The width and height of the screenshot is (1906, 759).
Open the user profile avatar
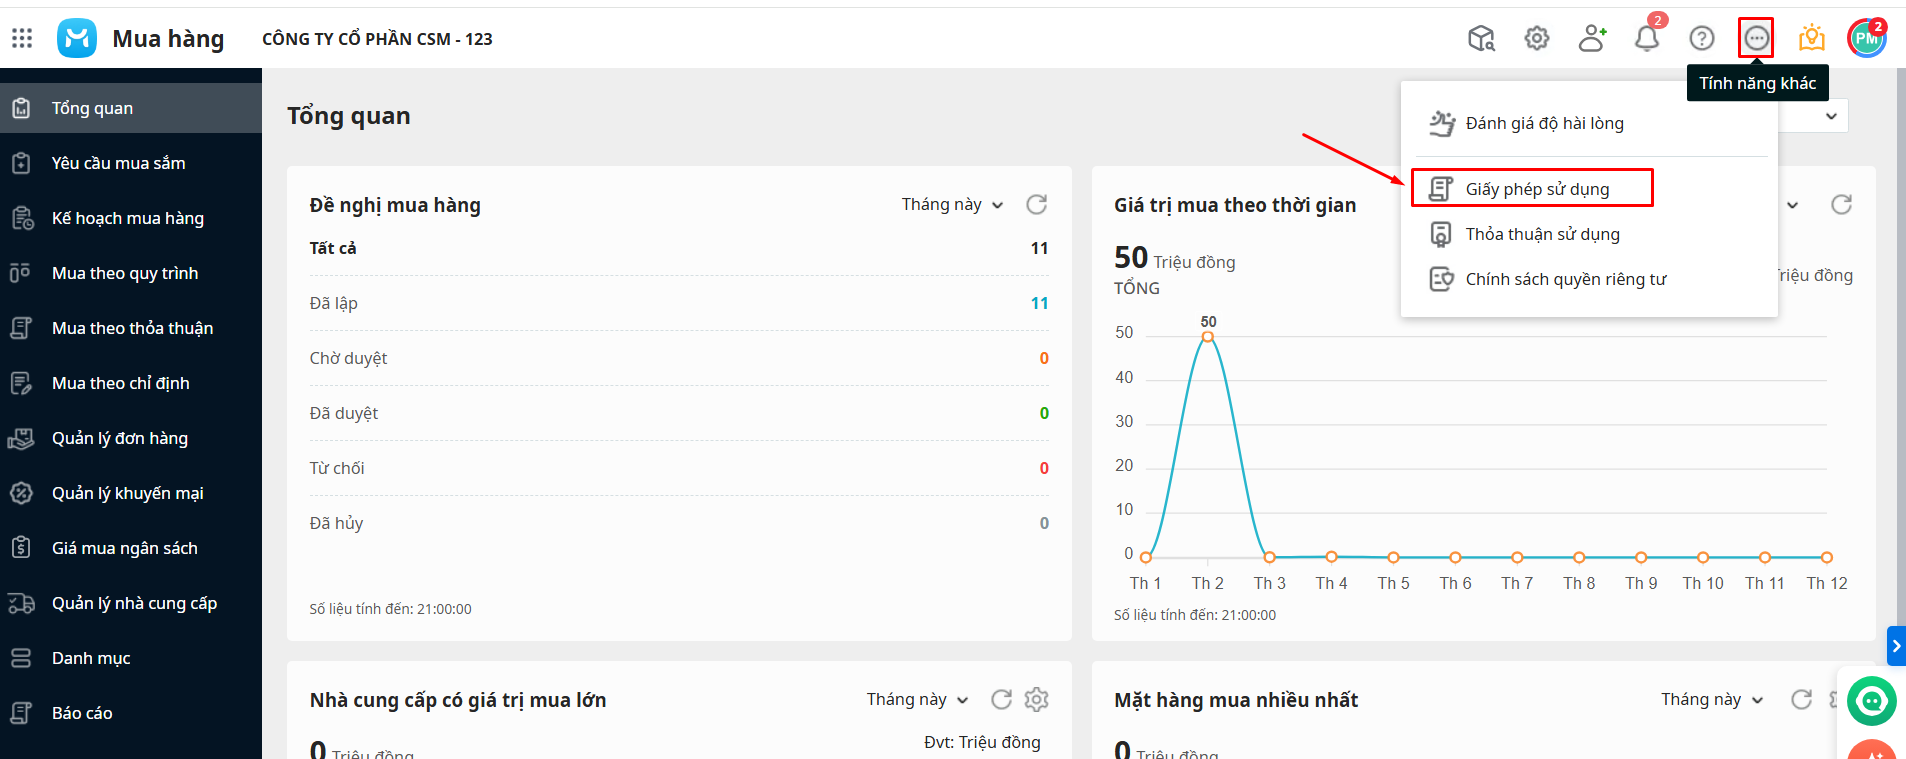pos(1866,38)
